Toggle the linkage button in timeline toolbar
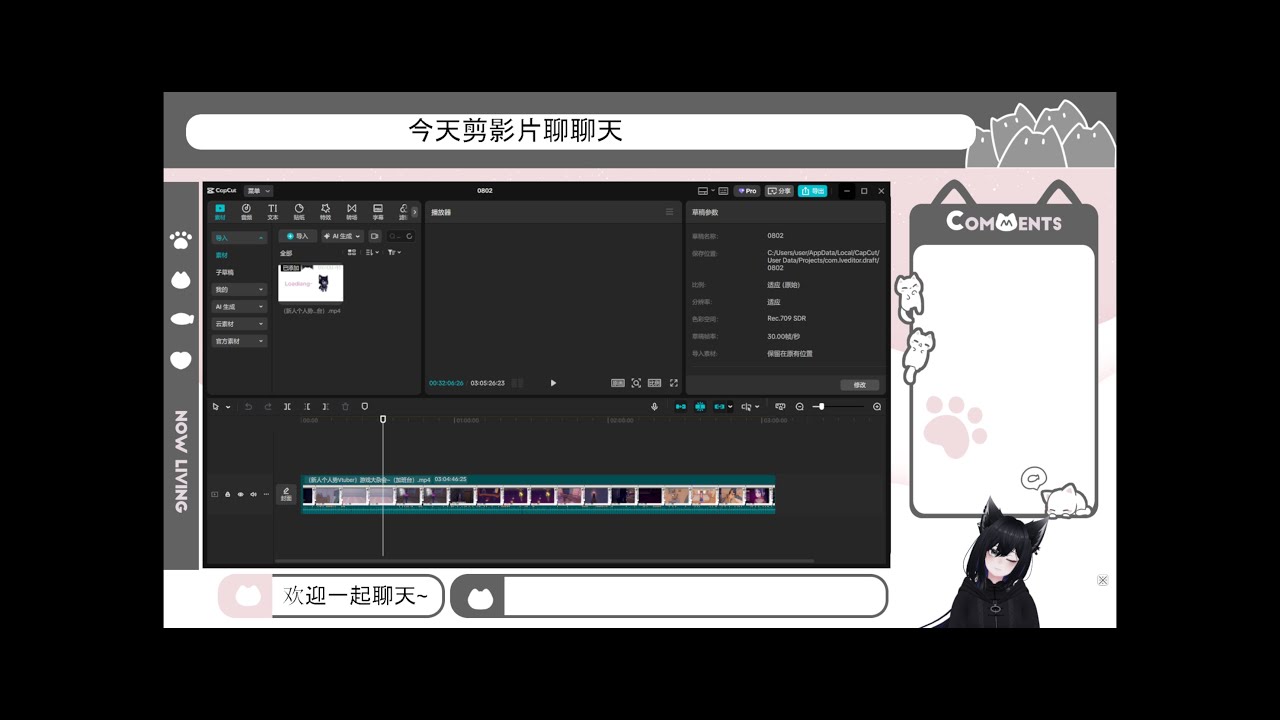Screen dimensions: 1280x720 [720, 407]
